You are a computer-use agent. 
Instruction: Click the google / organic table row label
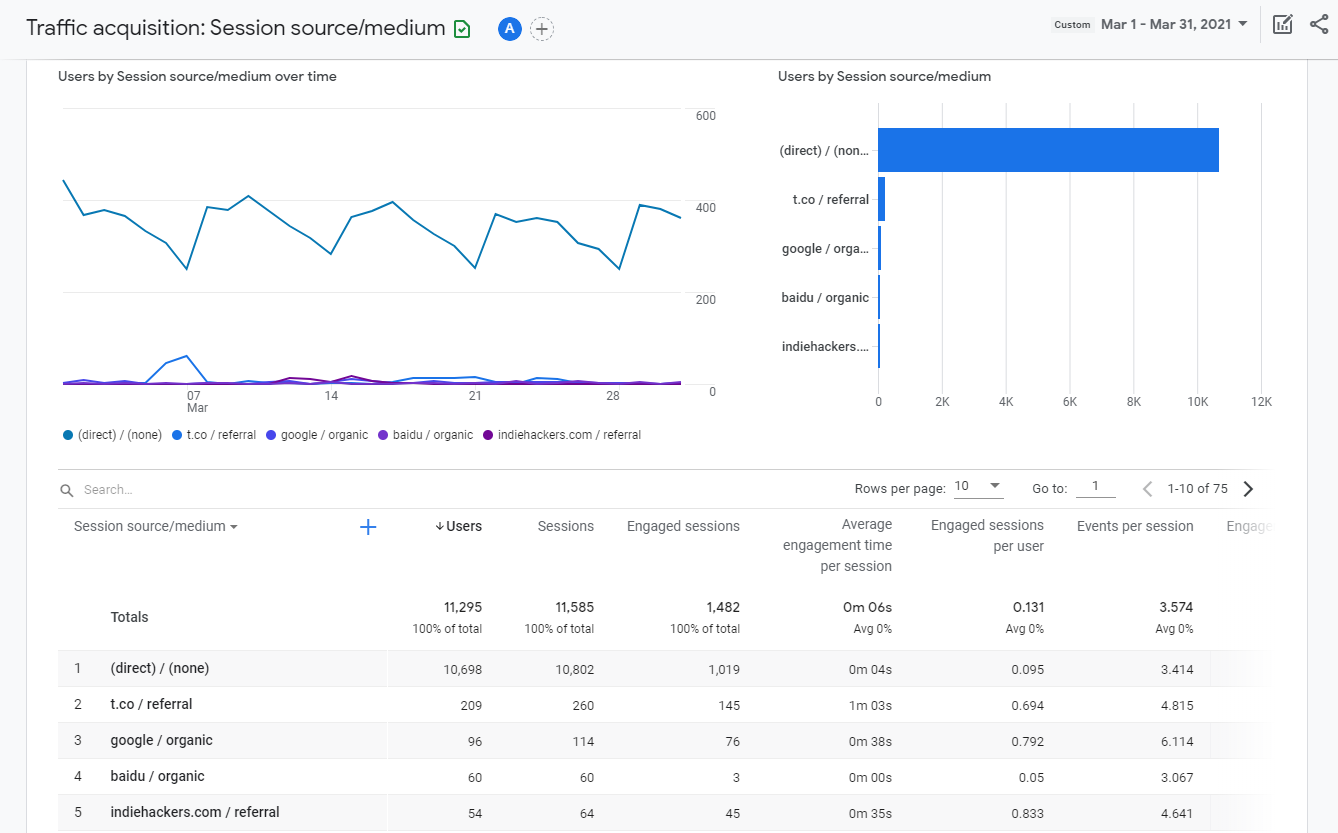(161, 740)
